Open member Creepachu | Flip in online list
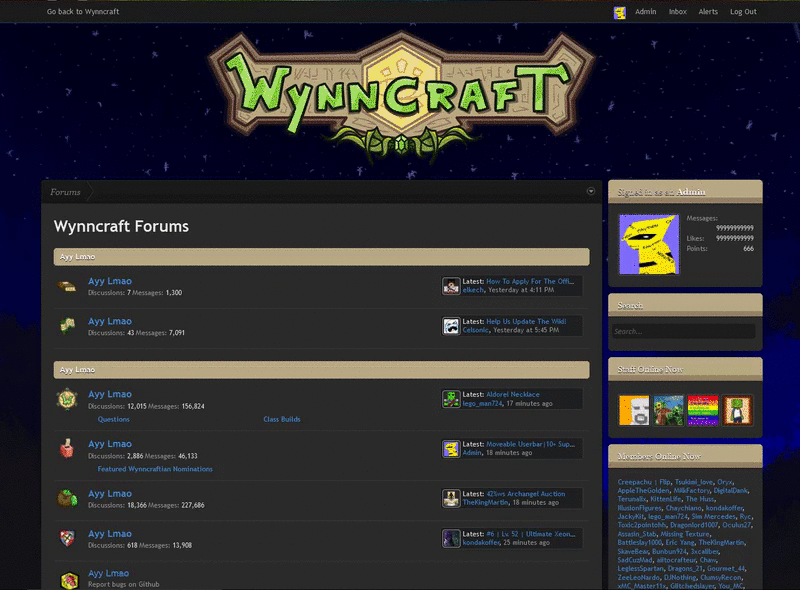Image resolution: width=800 pixels, height=590 pixels. tap(644, 482)
